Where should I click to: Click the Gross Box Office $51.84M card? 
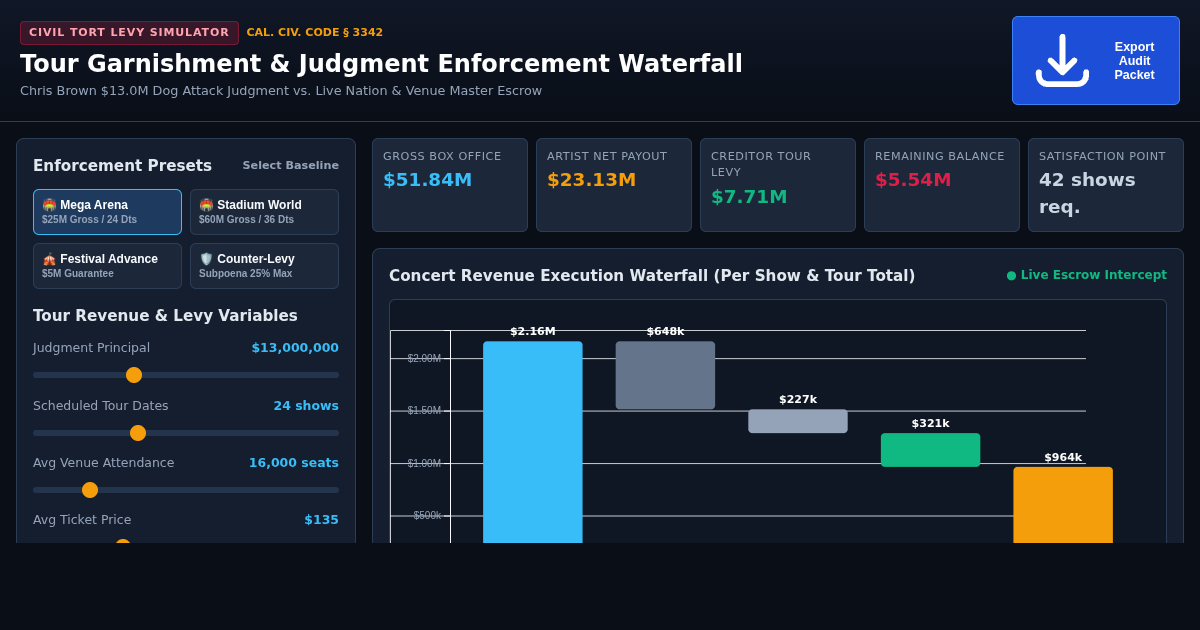click(x=450, y=185)
